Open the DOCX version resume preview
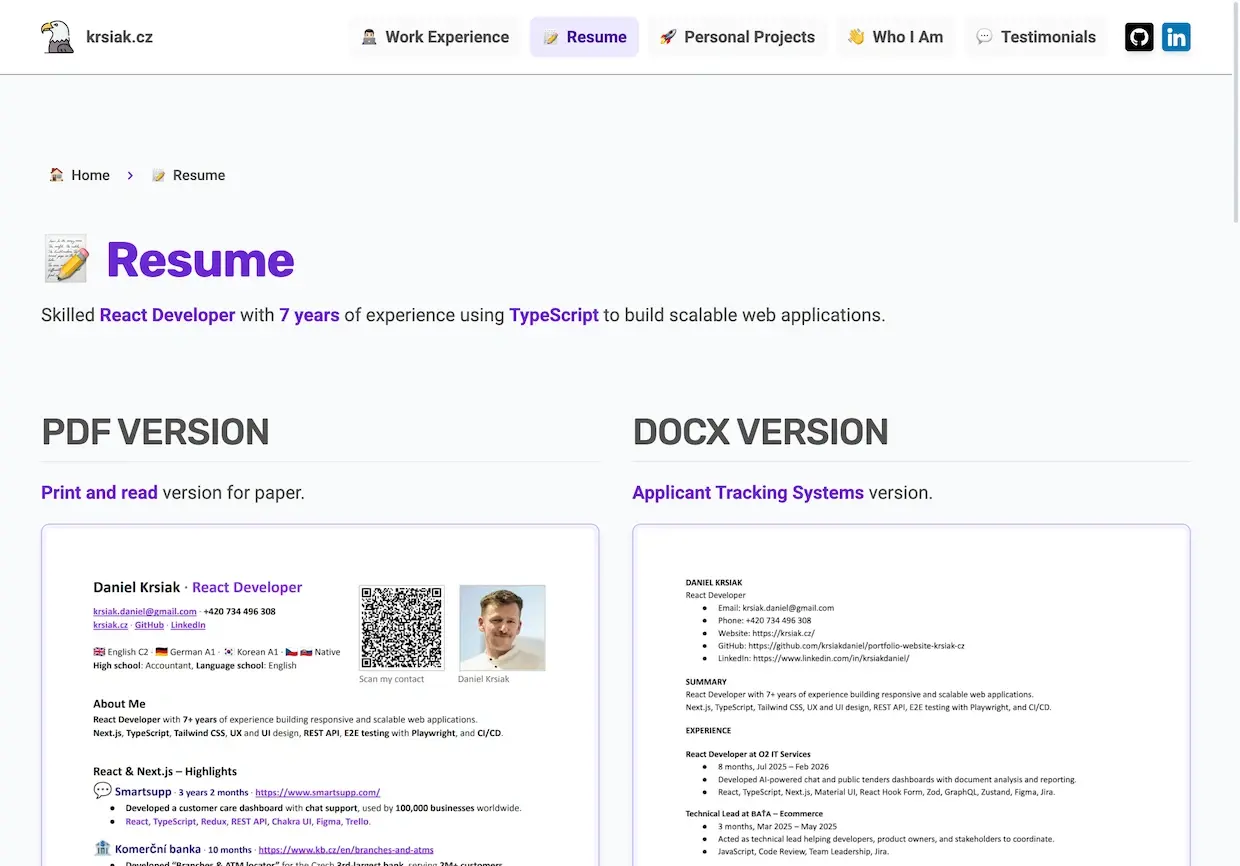This screenshot has width=1240, height=866. click(911, 700)
